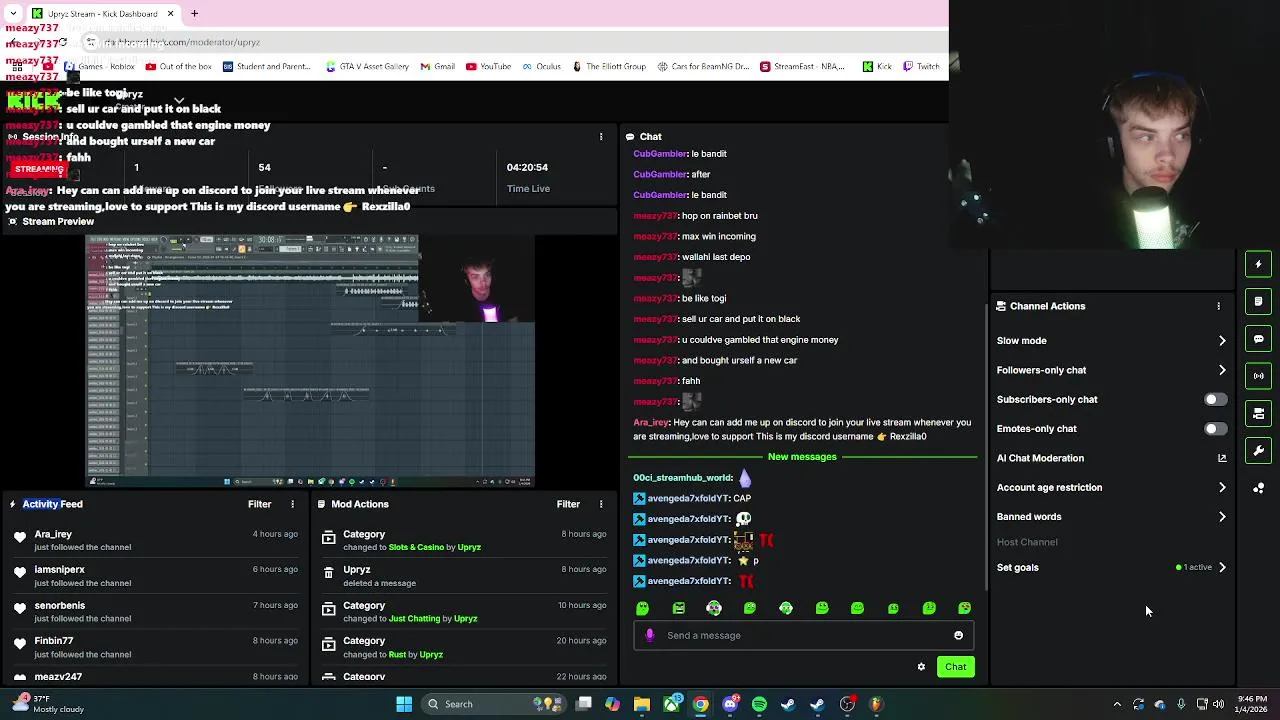Click the three-dots cluster sidebar icon
This screenshot has width=1280, height=720.
point(1258,488)
